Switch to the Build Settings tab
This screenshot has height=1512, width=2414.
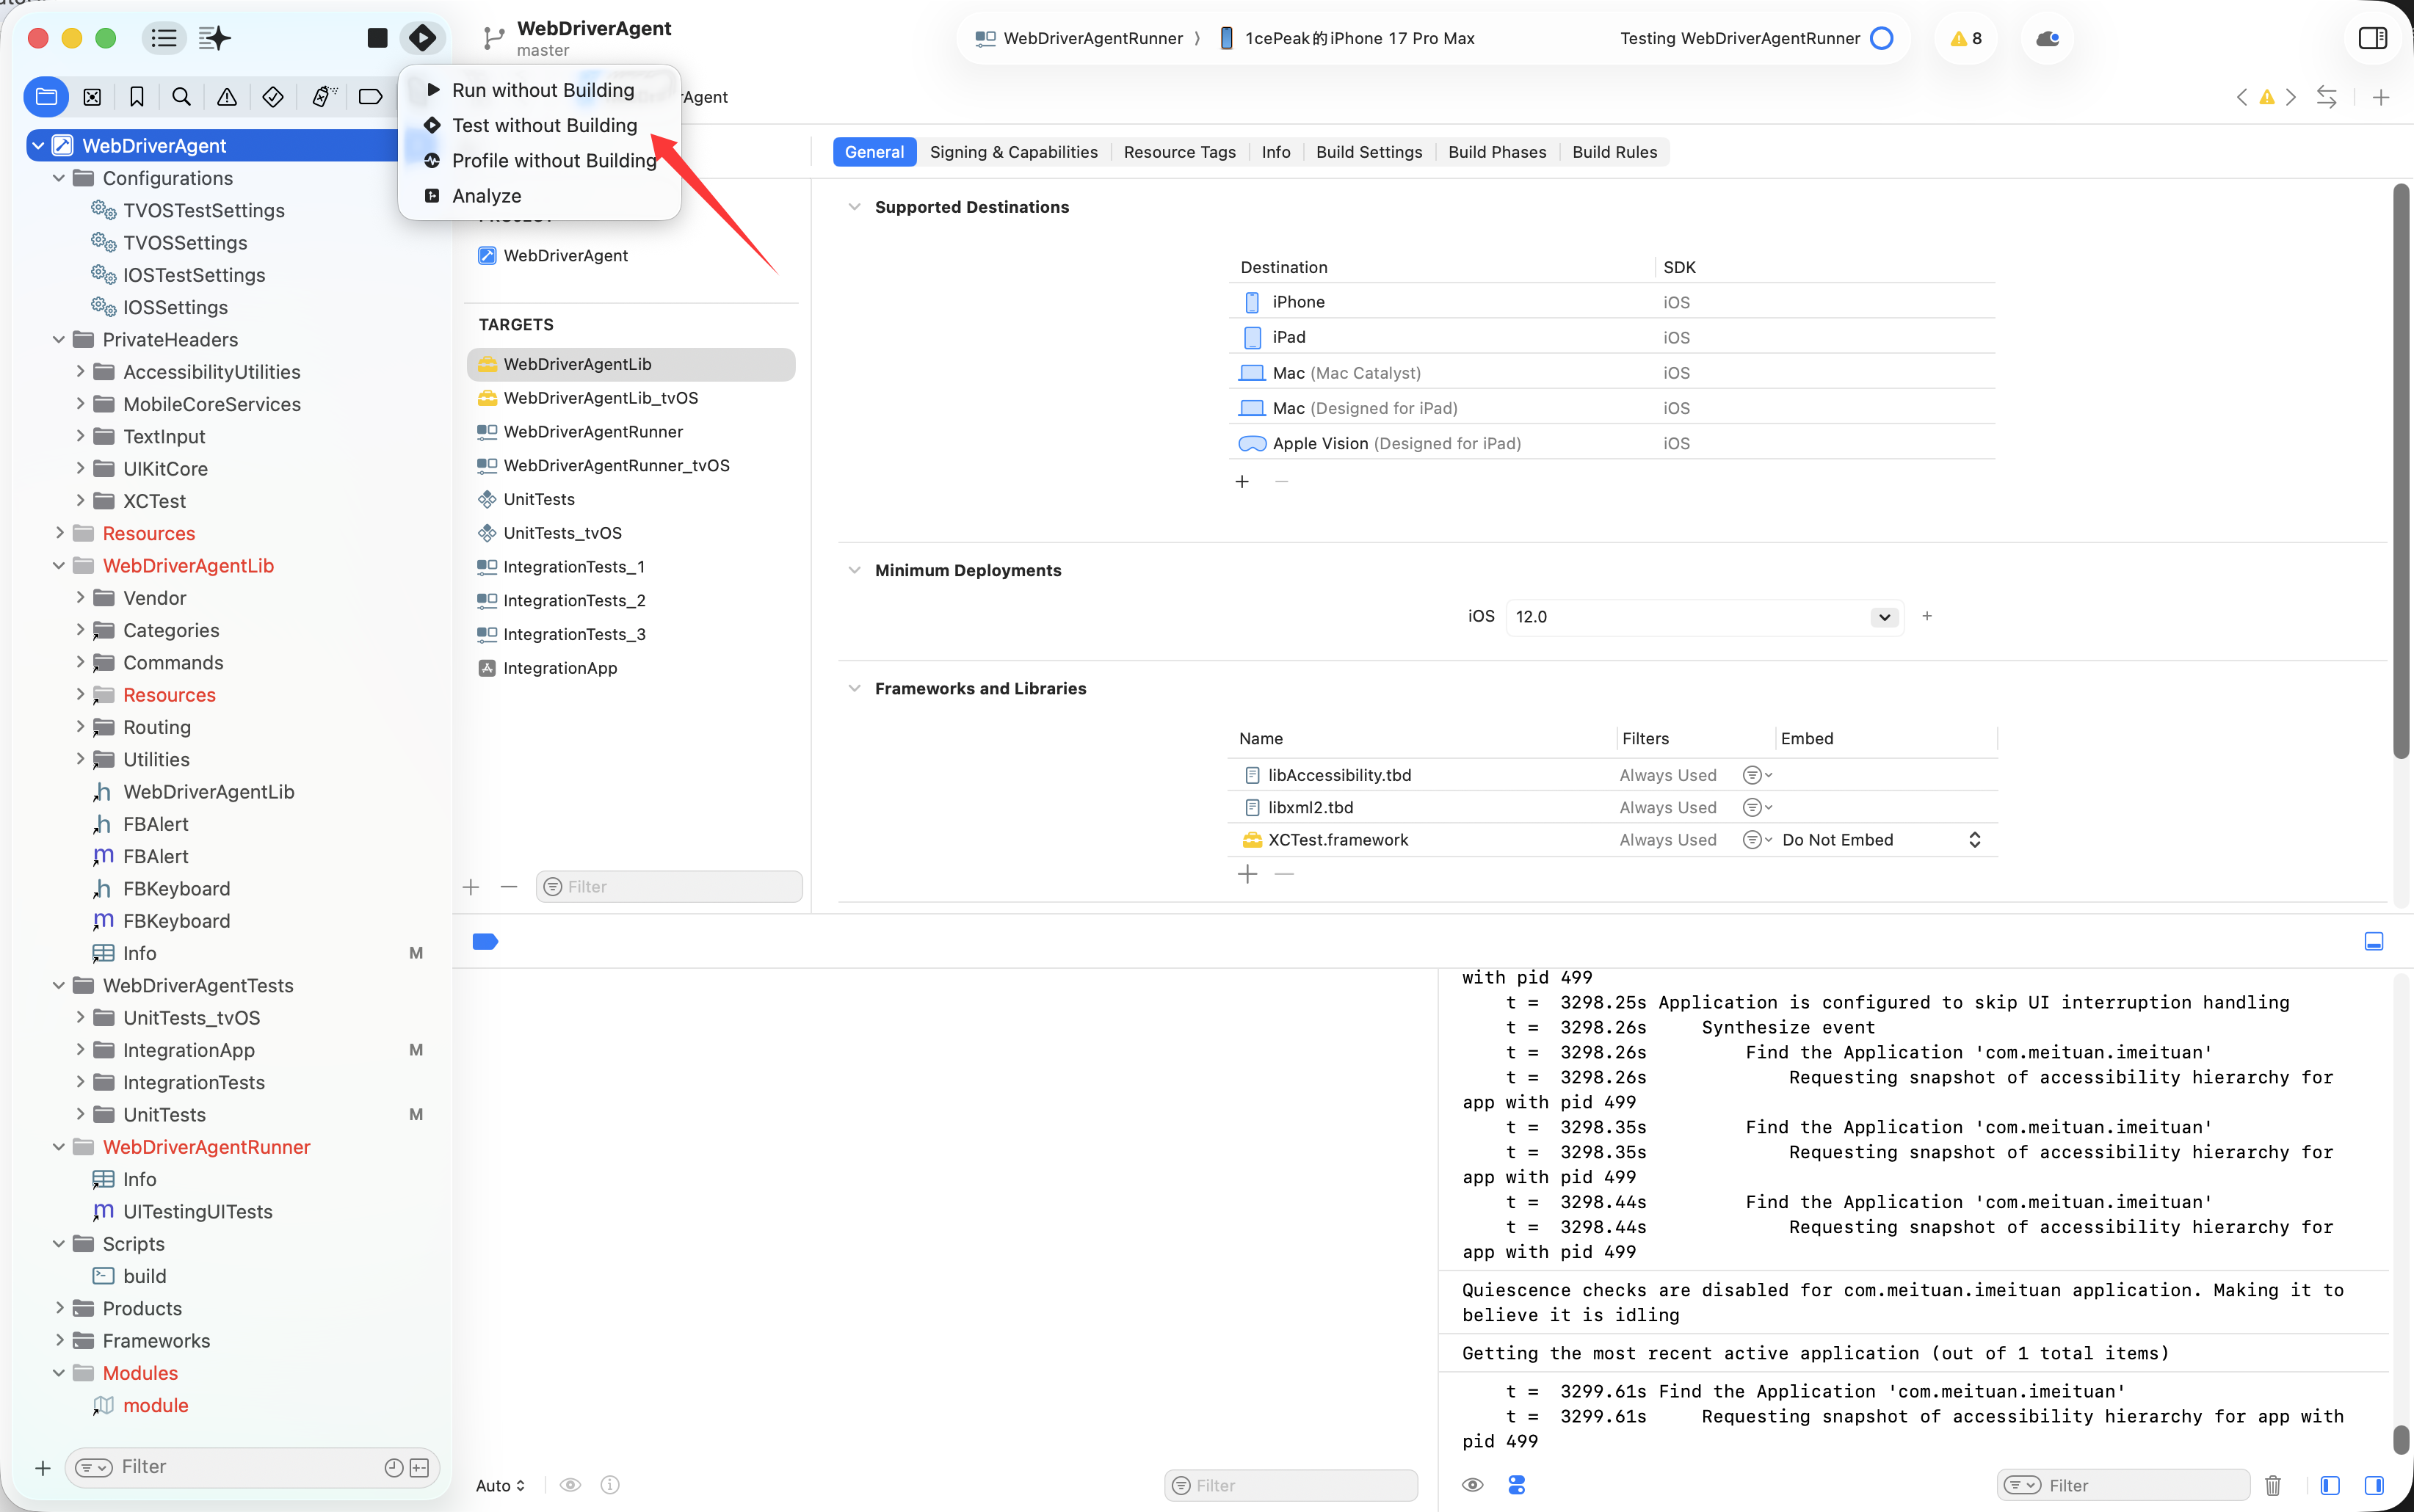tap(1368, 152)
